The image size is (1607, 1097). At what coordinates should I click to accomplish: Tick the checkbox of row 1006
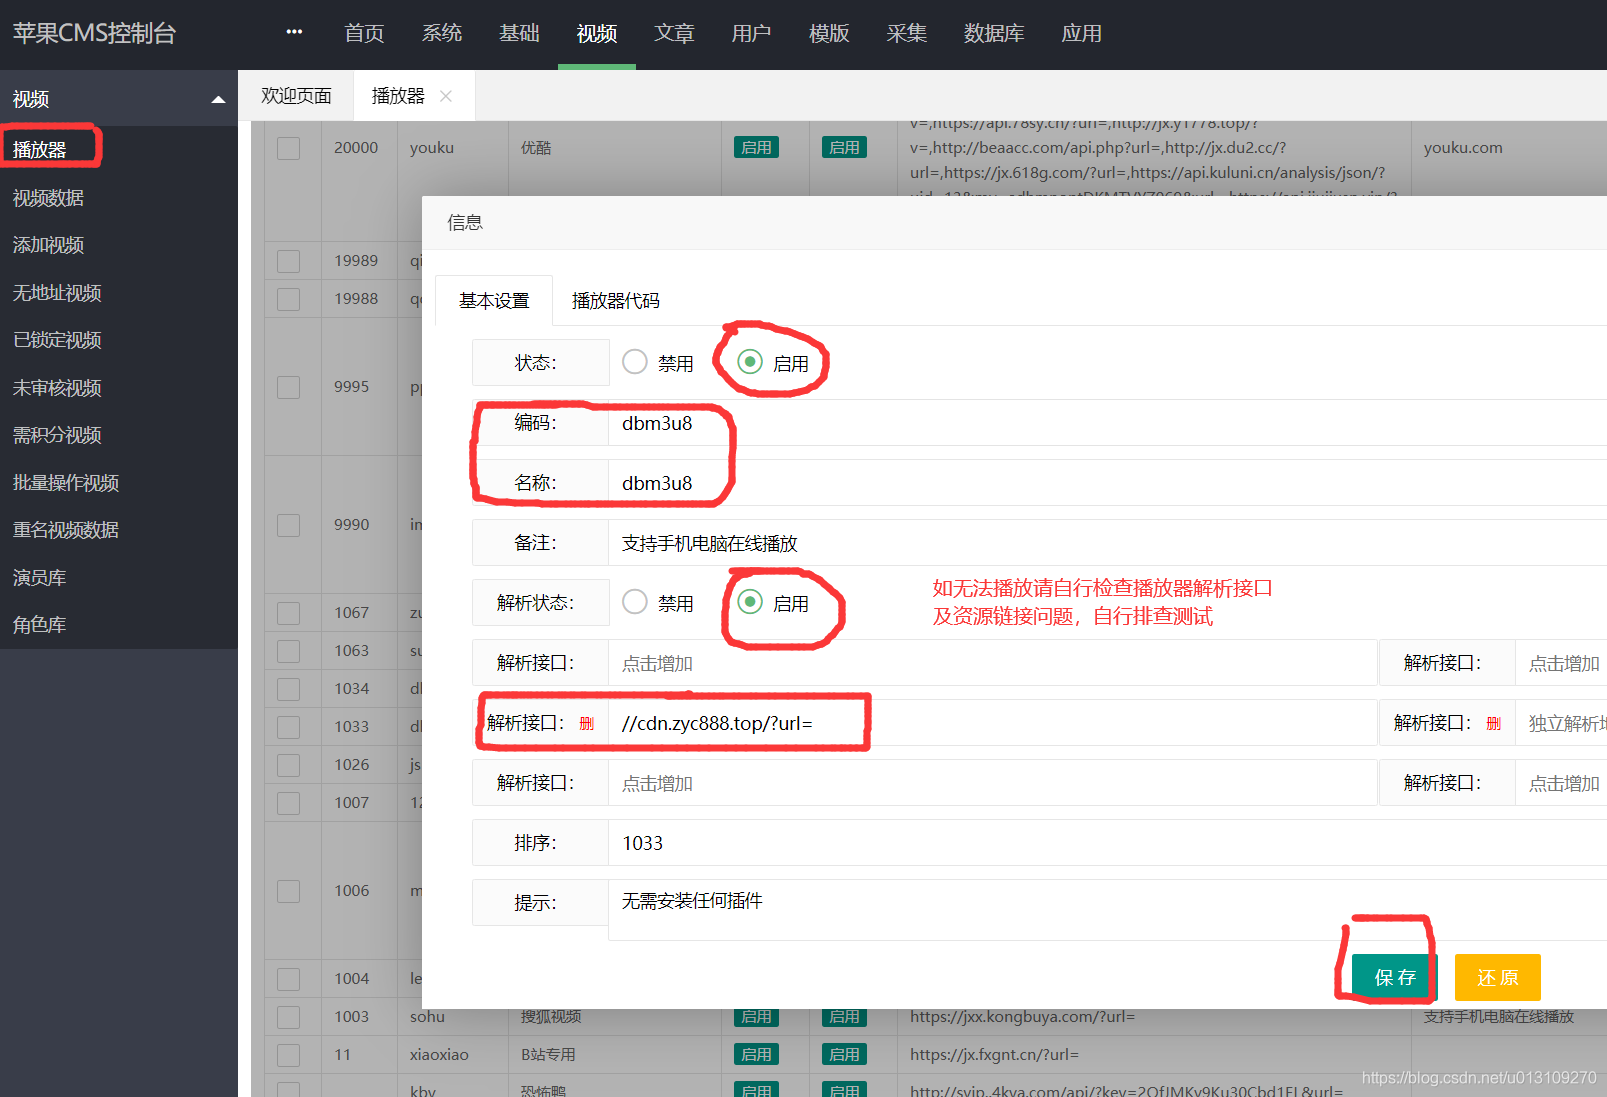pyautogui.click(x=289, y=891)
